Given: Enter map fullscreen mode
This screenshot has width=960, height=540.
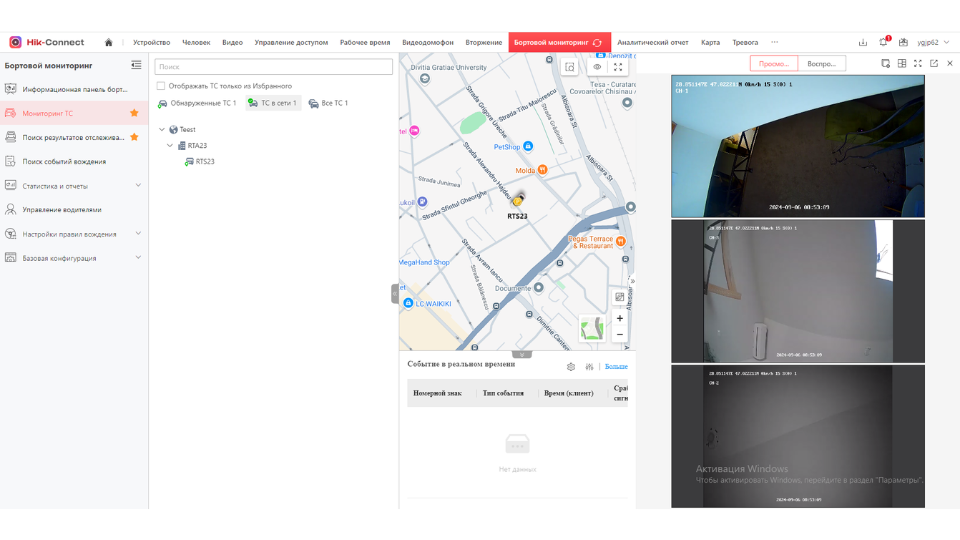Looking at the screenshot, I should coord(619,67).
